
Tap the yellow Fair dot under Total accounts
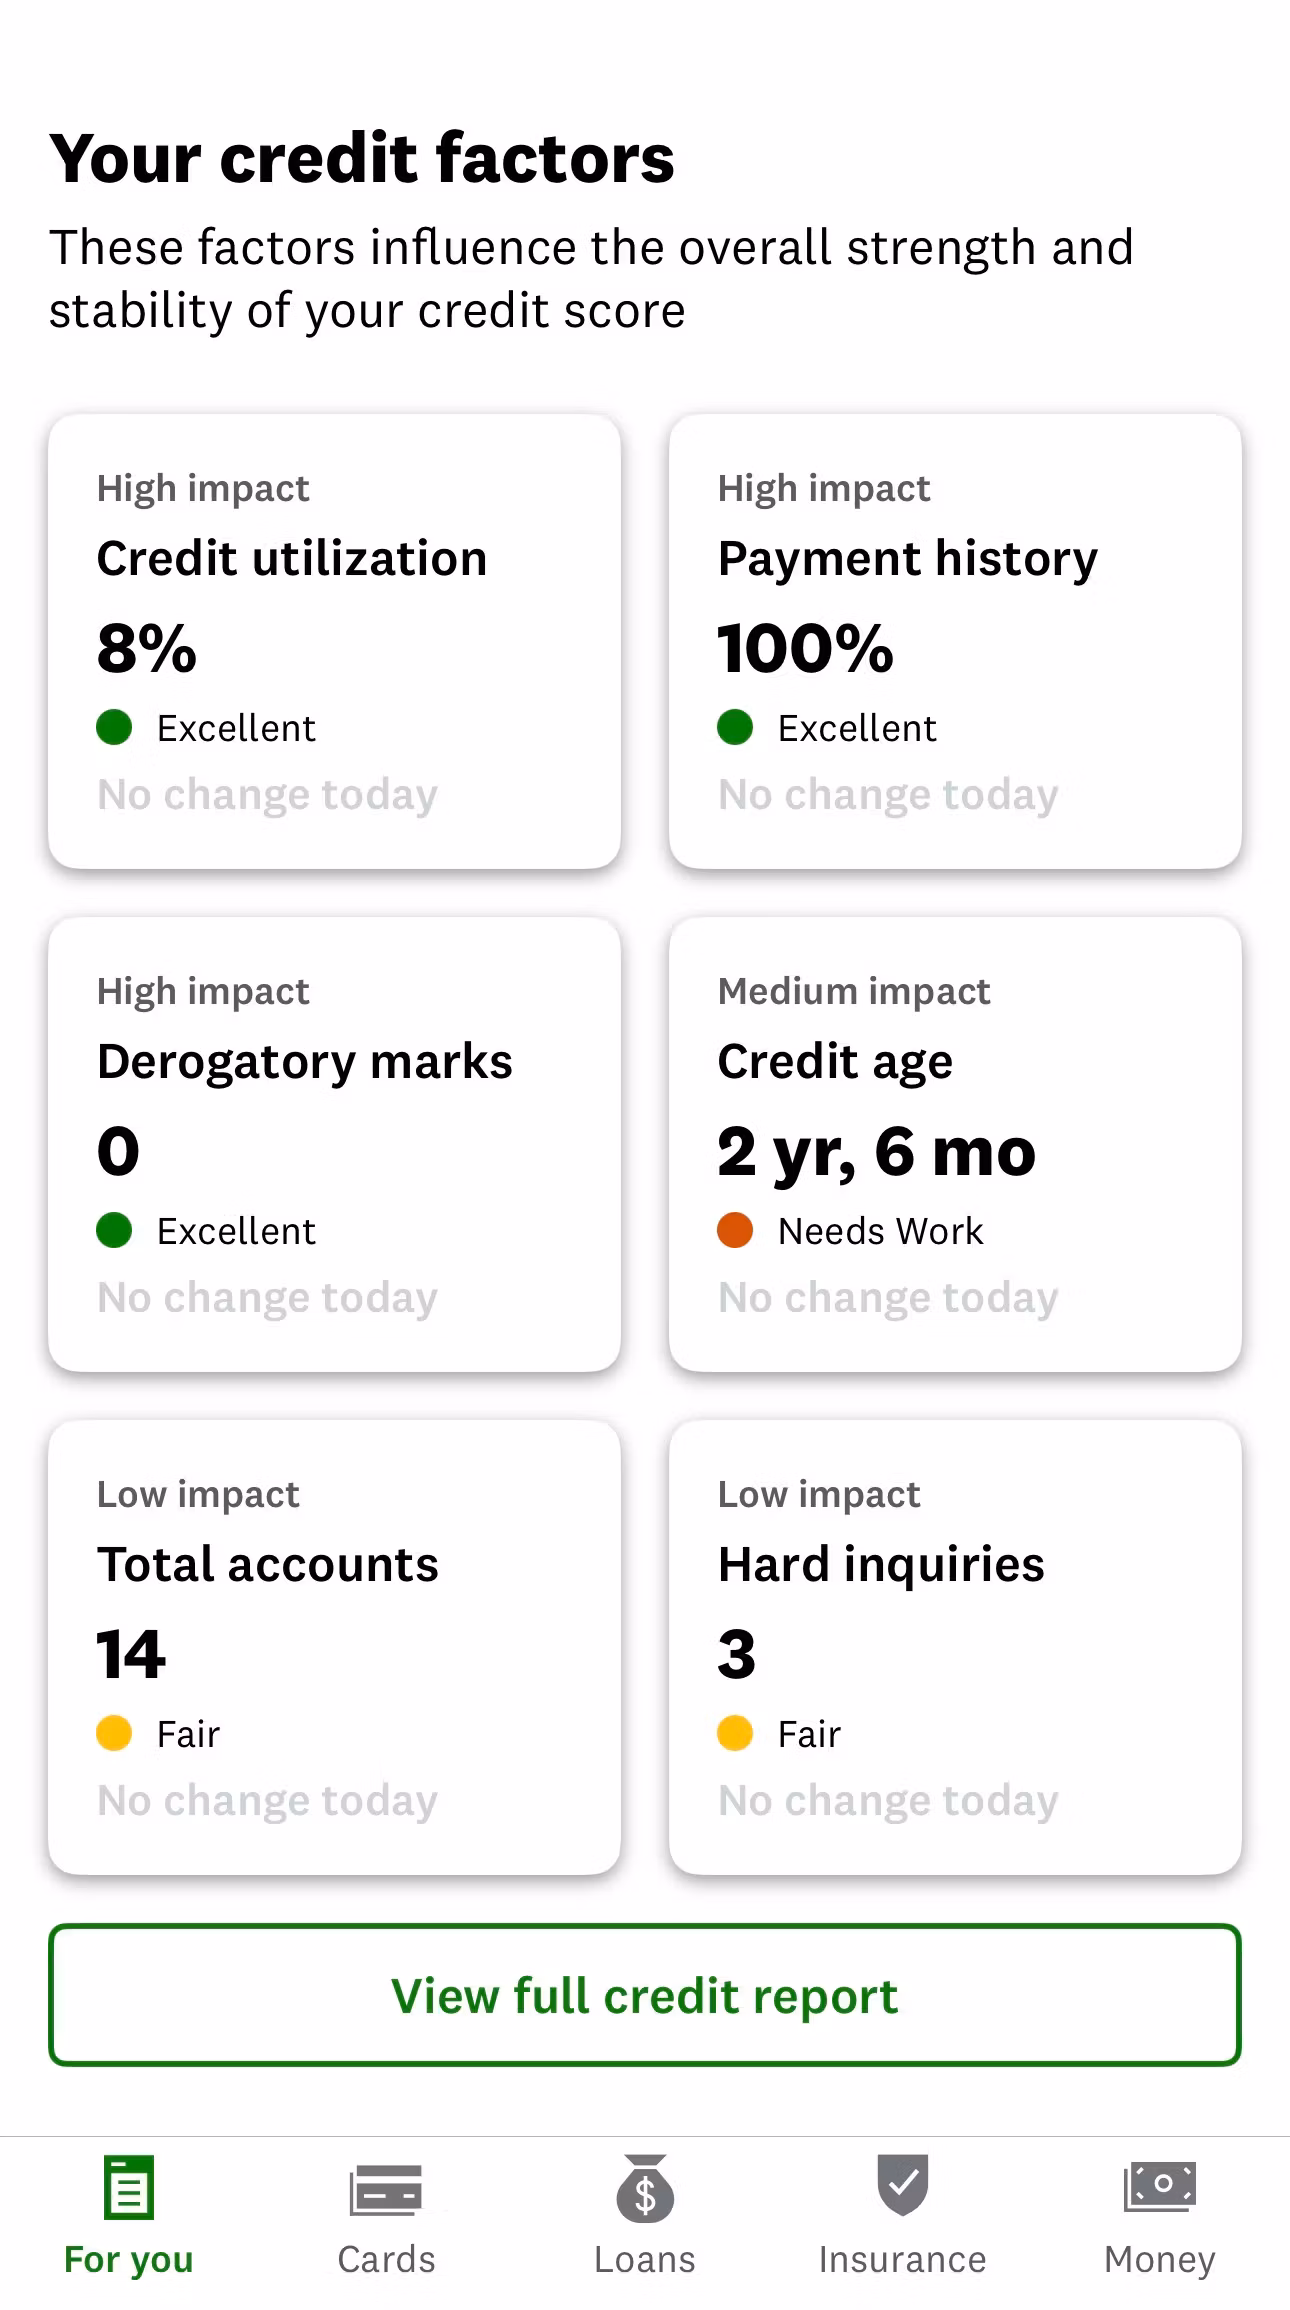[114, 1733]
